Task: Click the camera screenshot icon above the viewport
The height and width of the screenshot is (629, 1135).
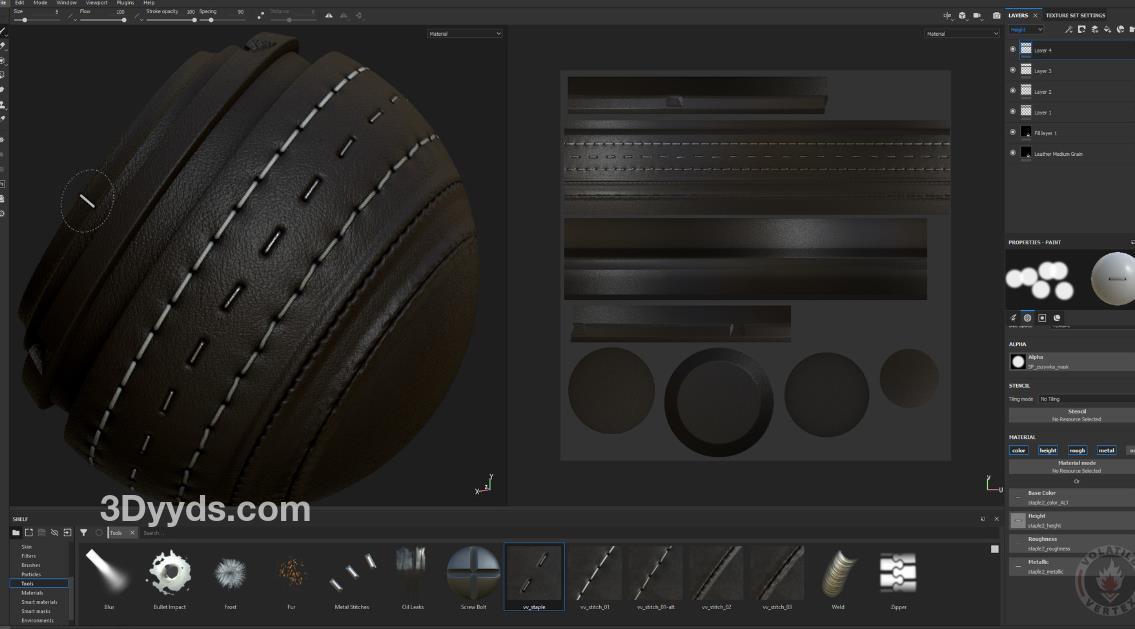Action: pos(996,16)
